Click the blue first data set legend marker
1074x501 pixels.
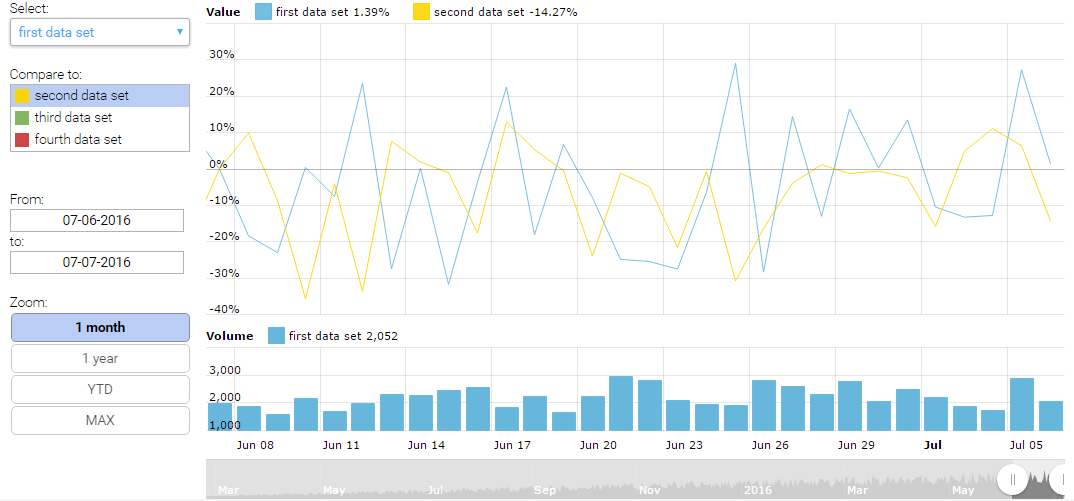(x=264, y=12)
